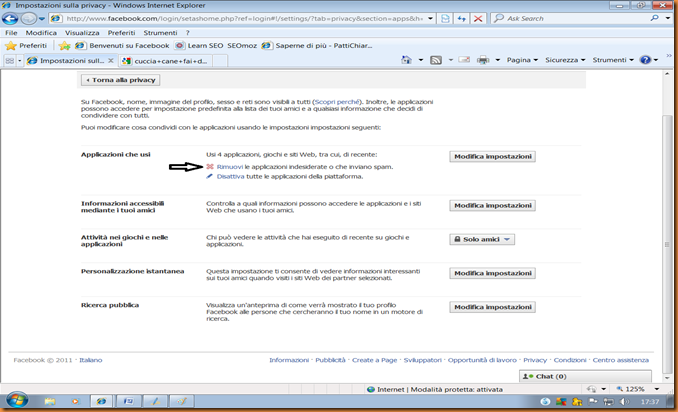The height and width of the screenshot is (412, 678).
Task: Click the Rimuovi applications link
Action: [x=230, y=167]
